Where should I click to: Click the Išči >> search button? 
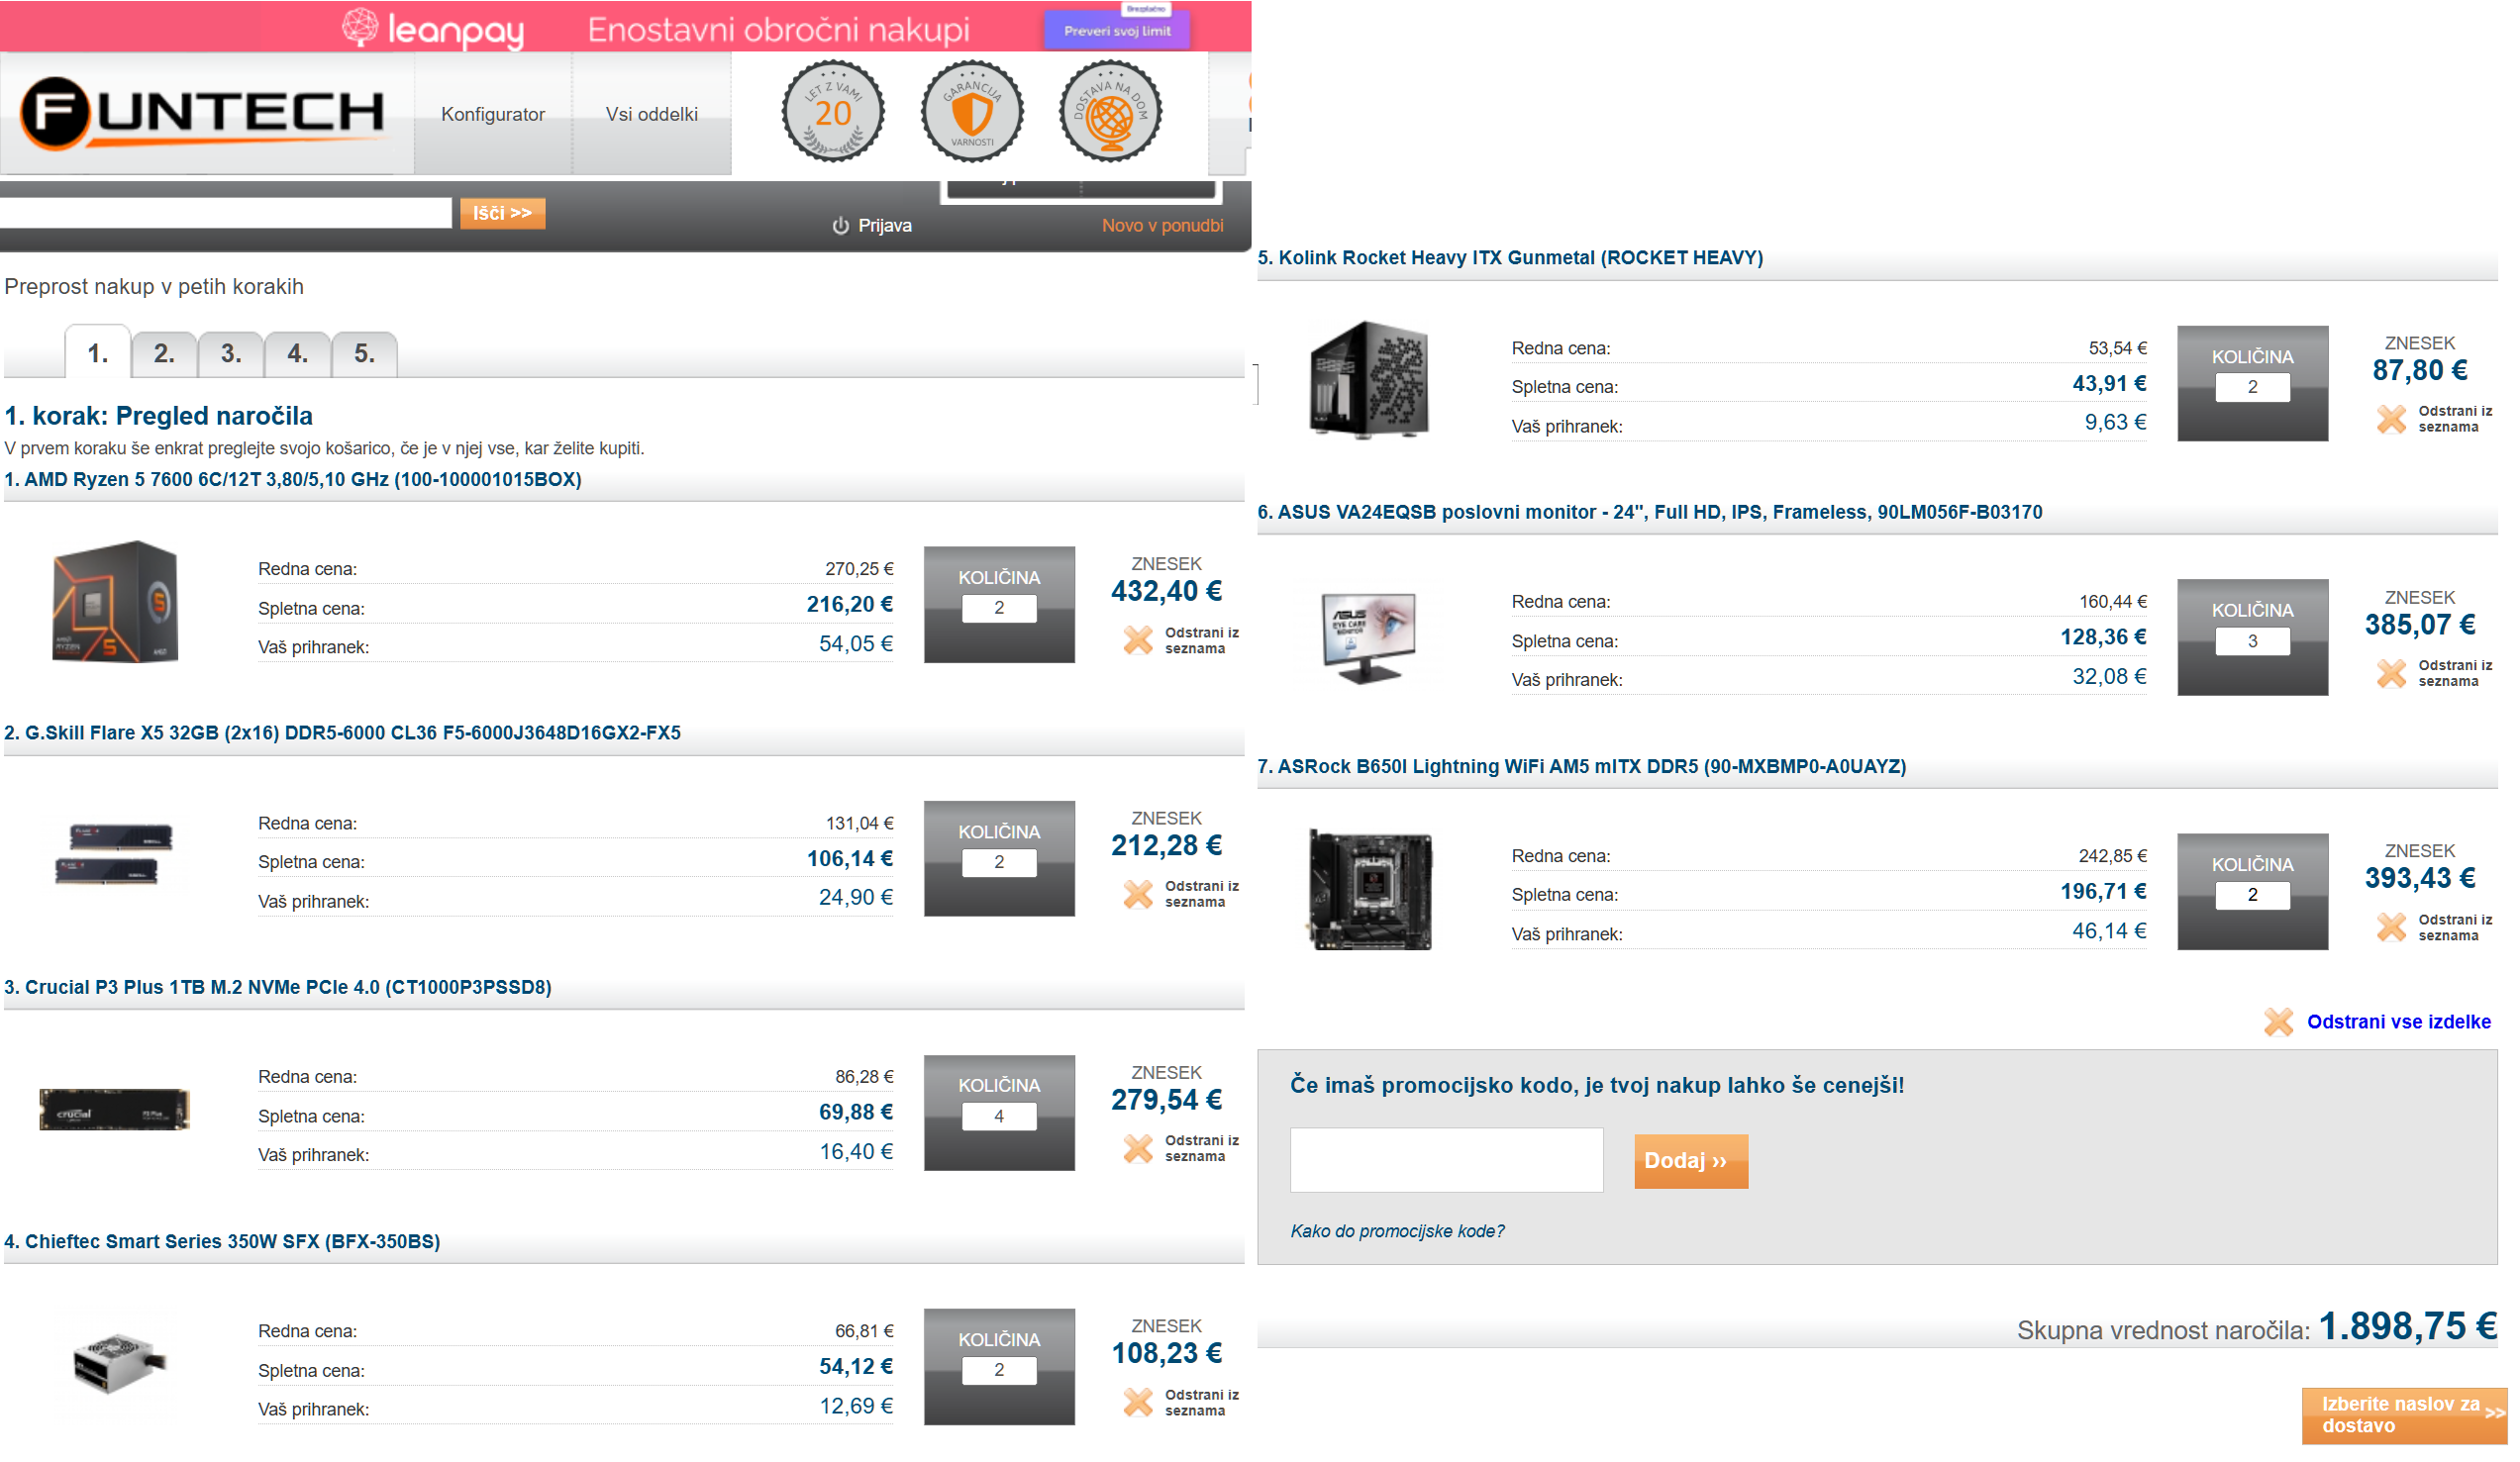[503, 213]
